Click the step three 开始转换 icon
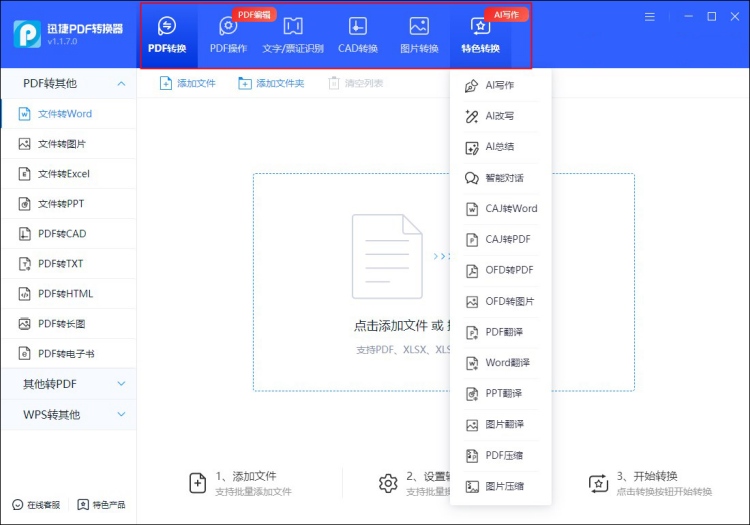 coord(598,483)
